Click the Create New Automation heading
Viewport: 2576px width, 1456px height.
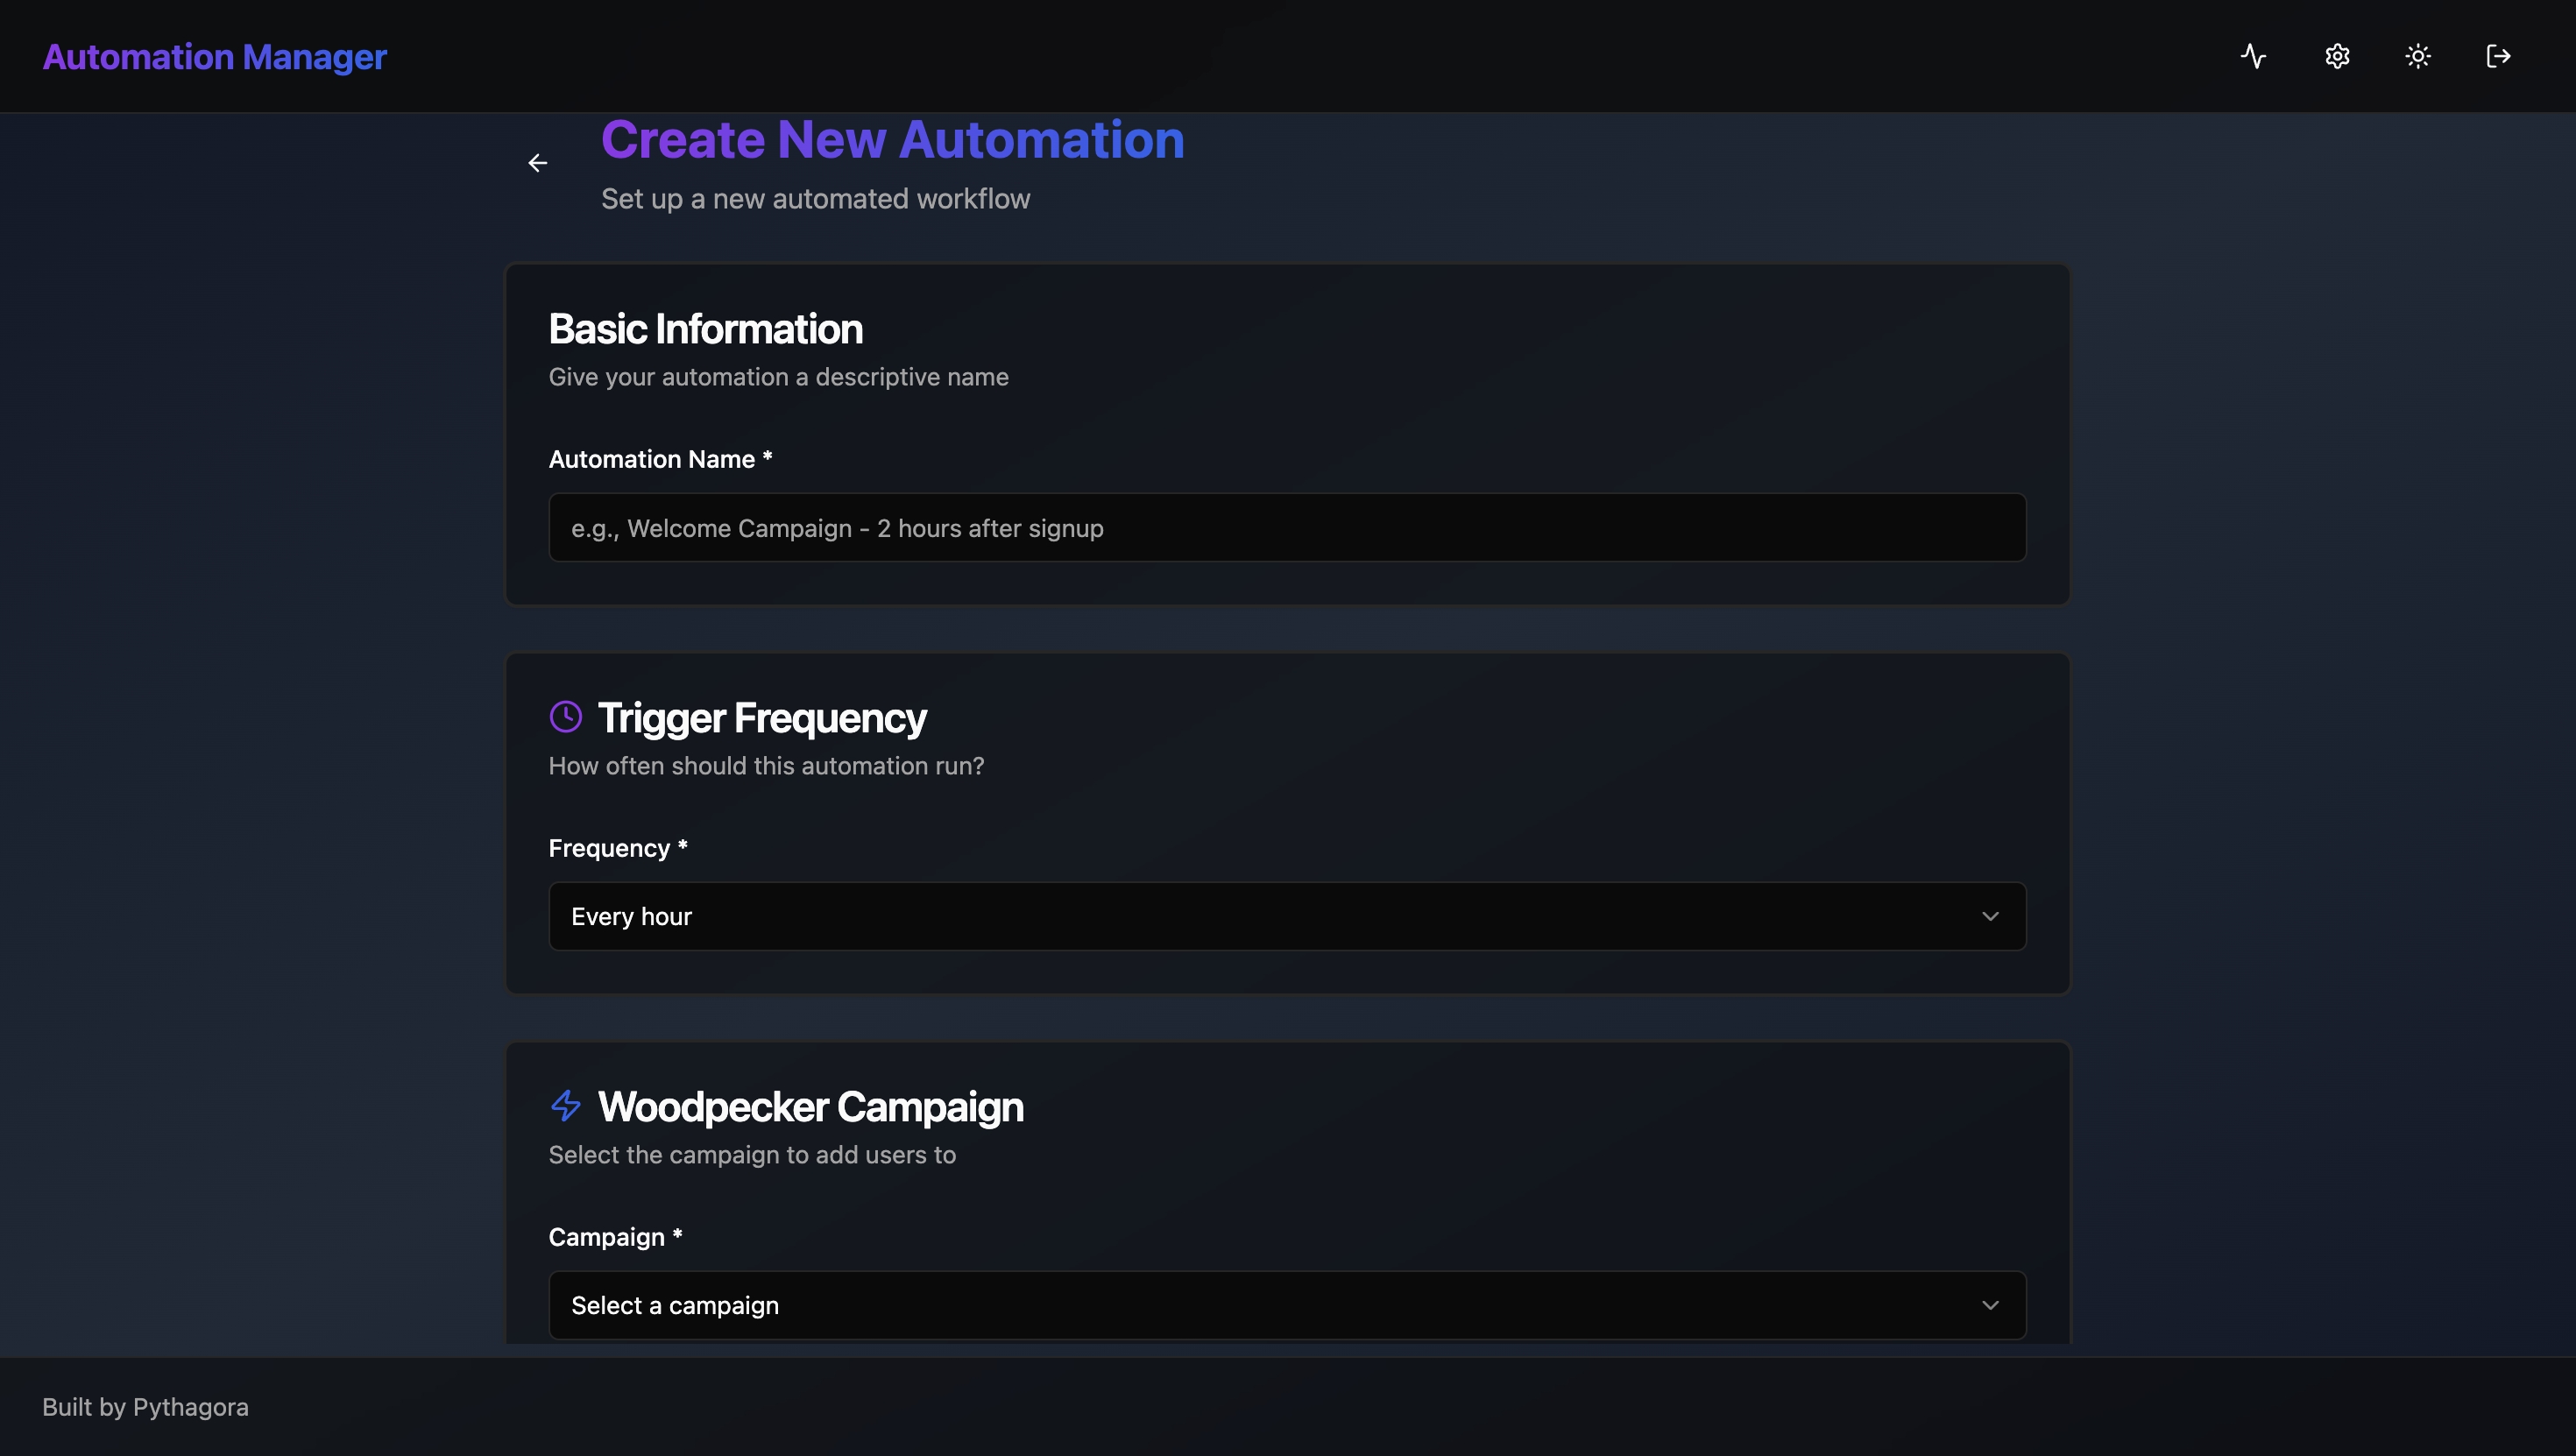pos(892,139)
